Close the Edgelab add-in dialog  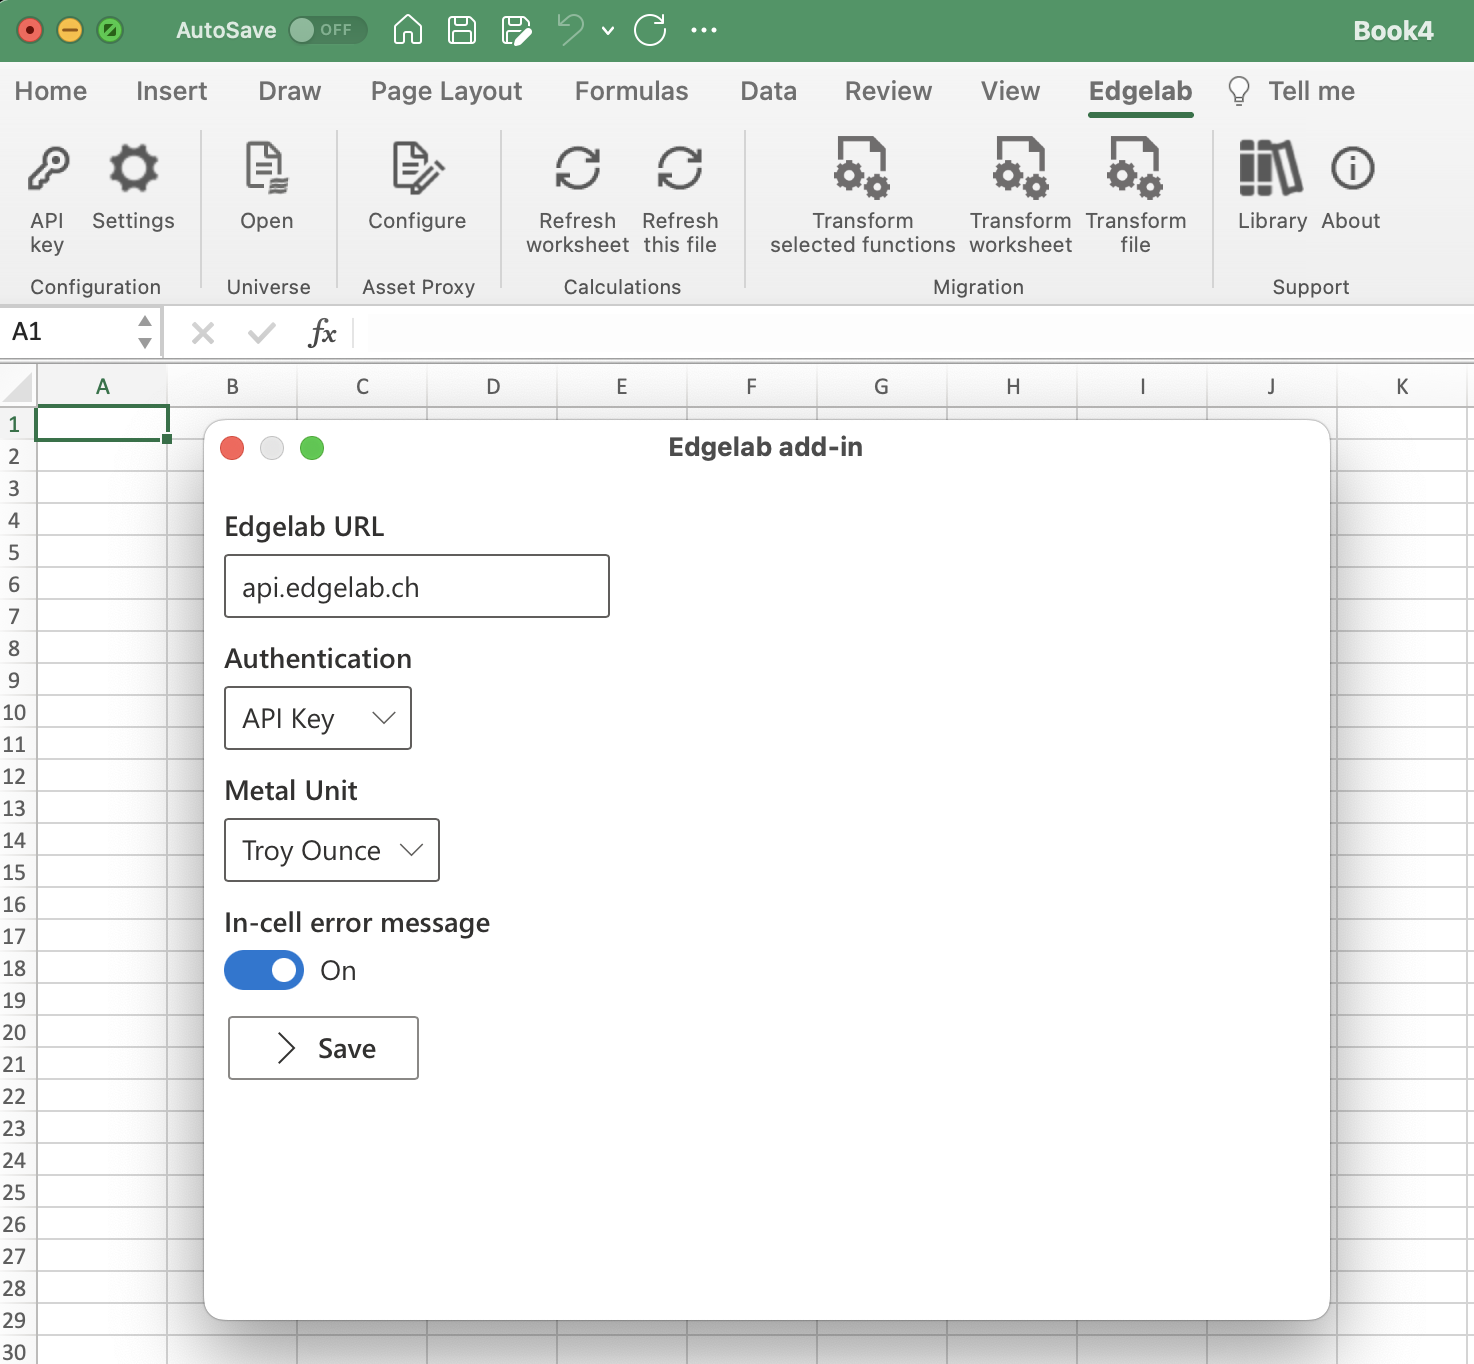point(232,448)
